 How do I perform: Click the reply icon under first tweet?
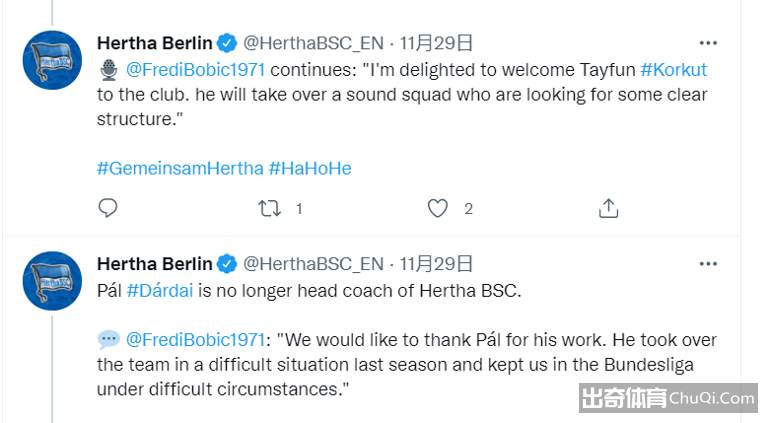pos(108,208)
